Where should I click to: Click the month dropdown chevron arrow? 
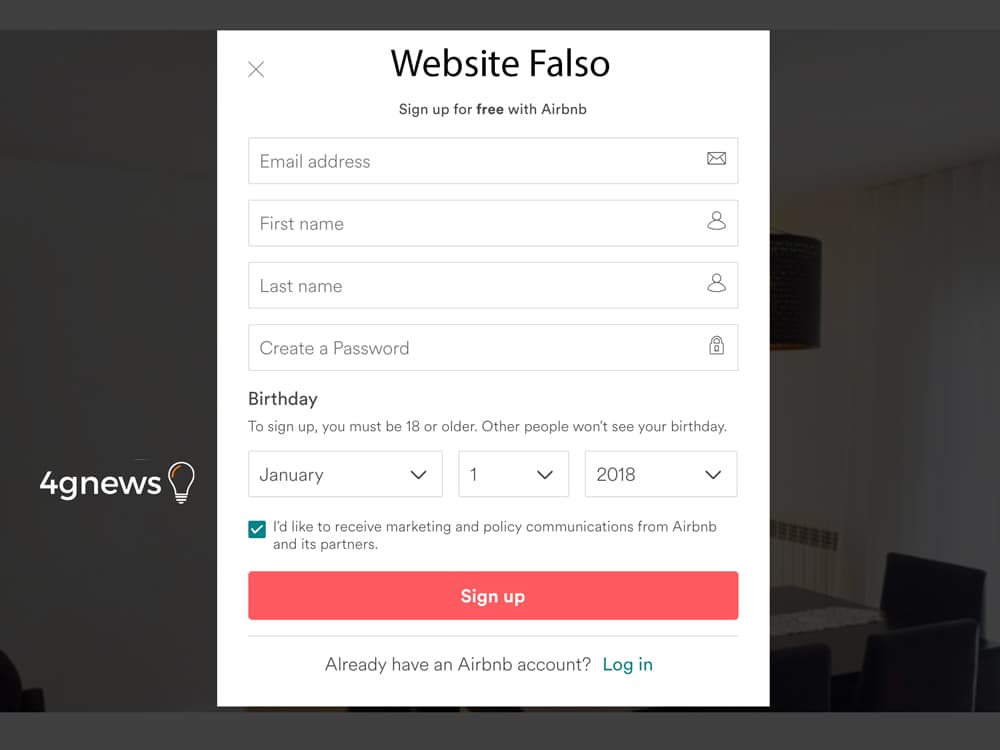[x=419, y=475]
